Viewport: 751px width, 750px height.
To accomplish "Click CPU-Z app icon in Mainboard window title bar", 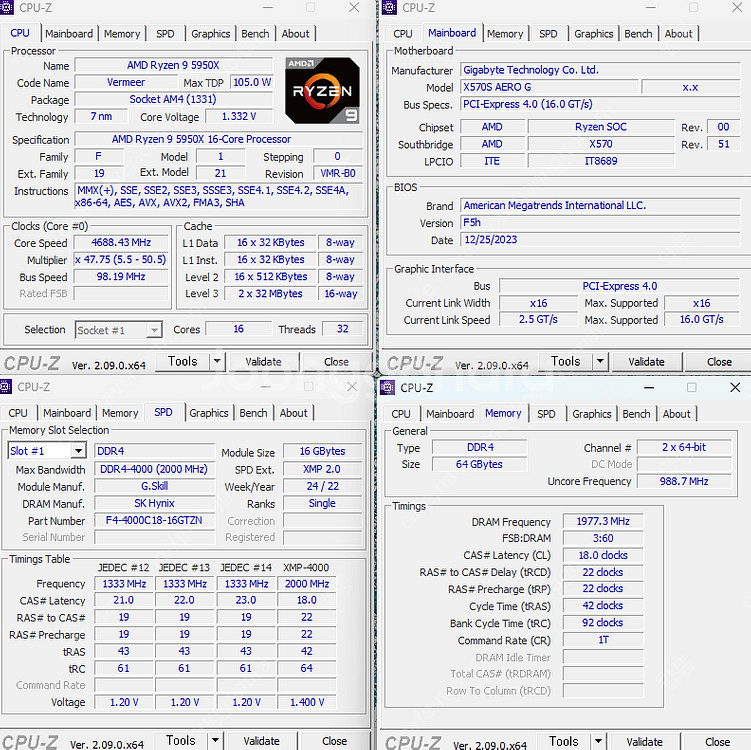I will coord(389,7).
